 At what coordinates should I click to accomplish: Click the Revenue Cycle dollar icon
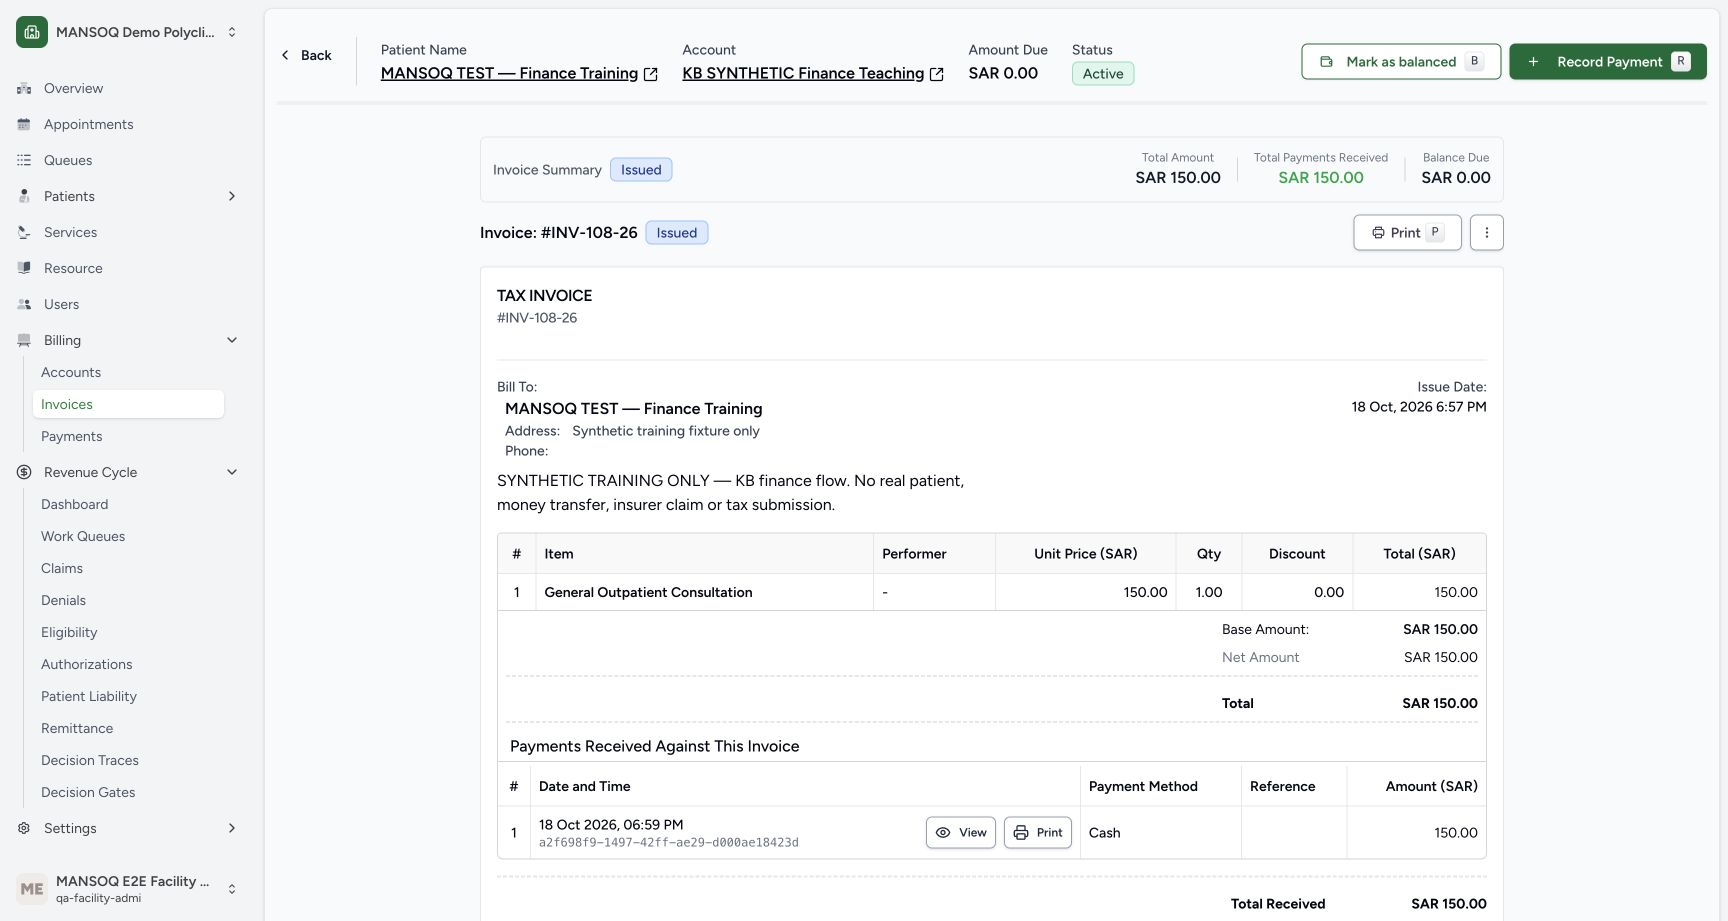click(24, 472)
